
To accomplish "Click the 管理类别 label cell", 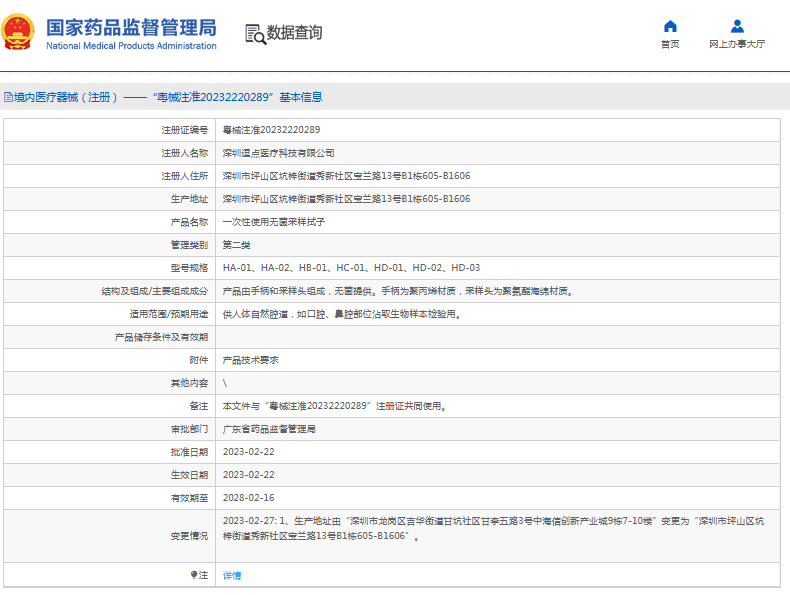I will (109, 245).
